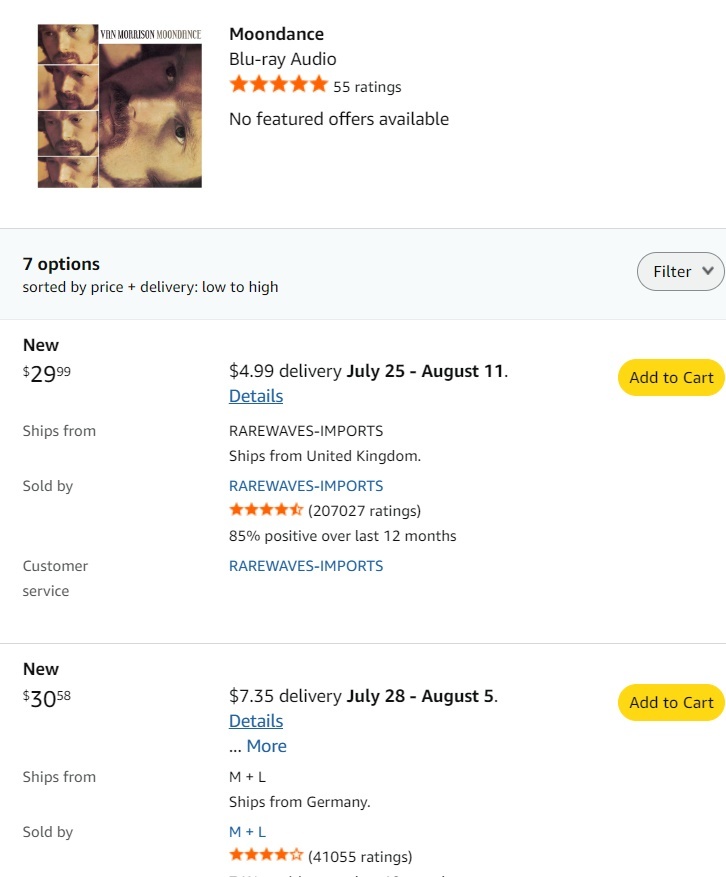
Task: Open the 55 ratings link
Action: 367,87
